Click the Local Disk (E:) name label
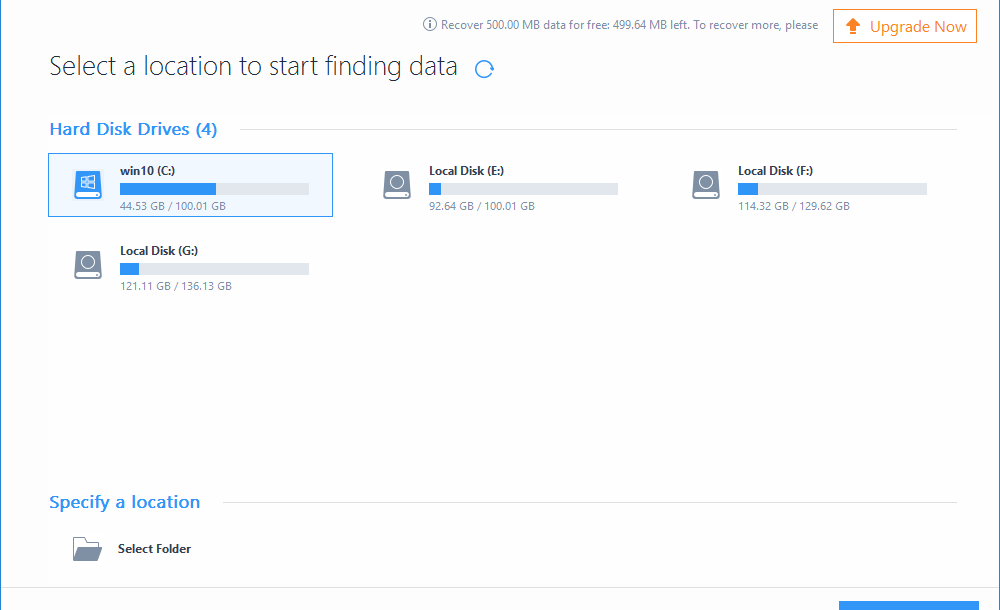Image resolution: width=1000 pixels, height=610 pixels. 466,171
